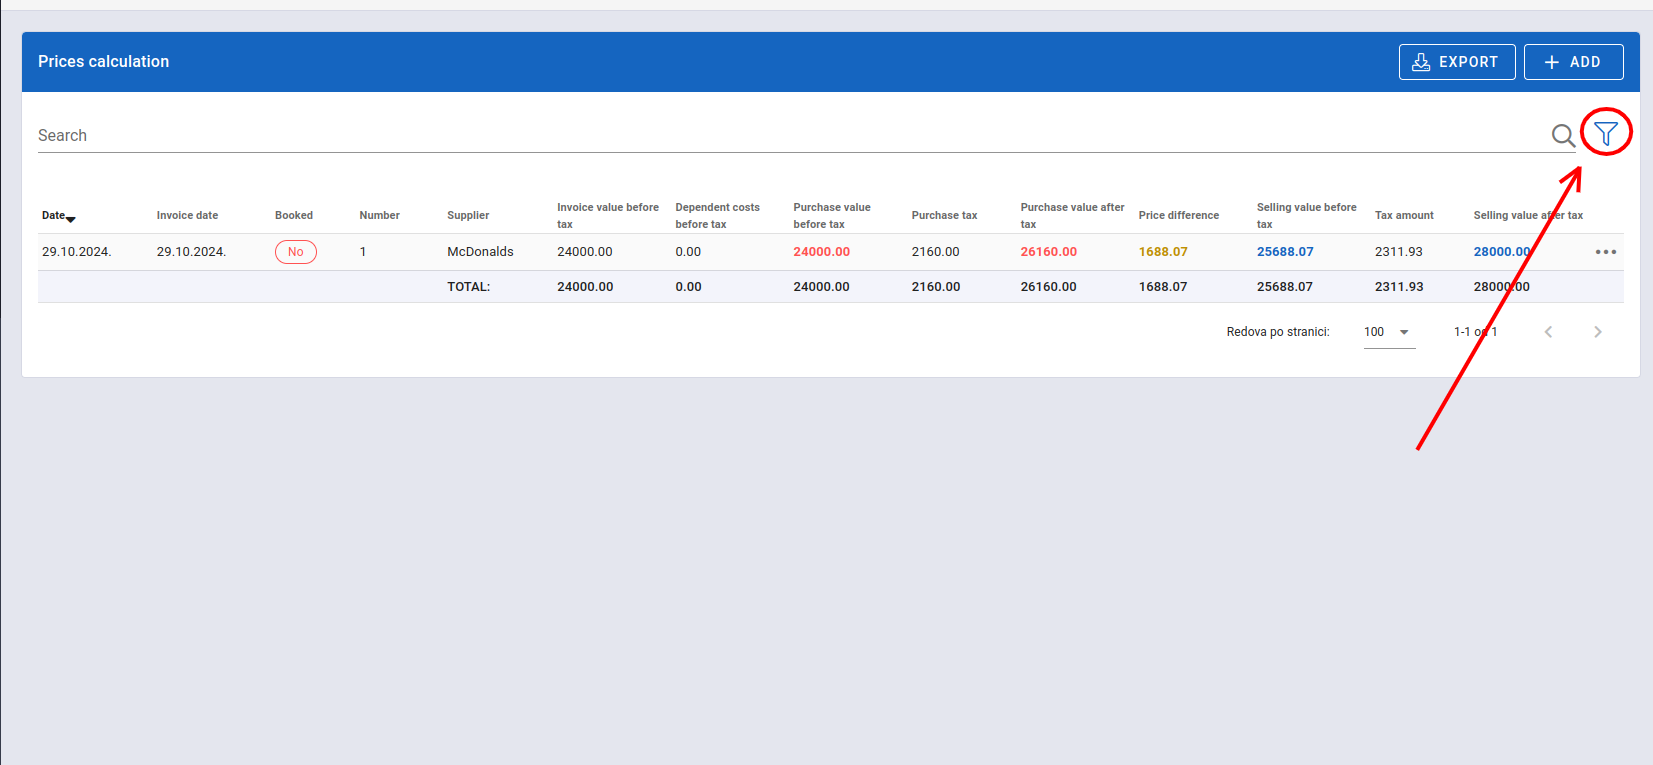Sort by Invoice date column header
The height and width of the screenshot is (765, 1653).
pyautogui.click(x=187, y=215)
